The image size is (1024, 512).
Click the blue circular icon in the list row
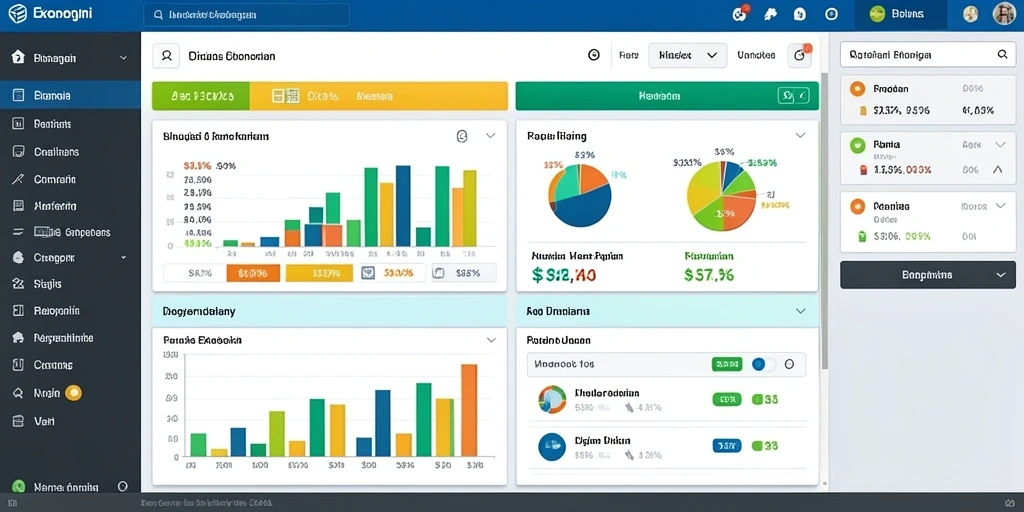tap(552, 446)
